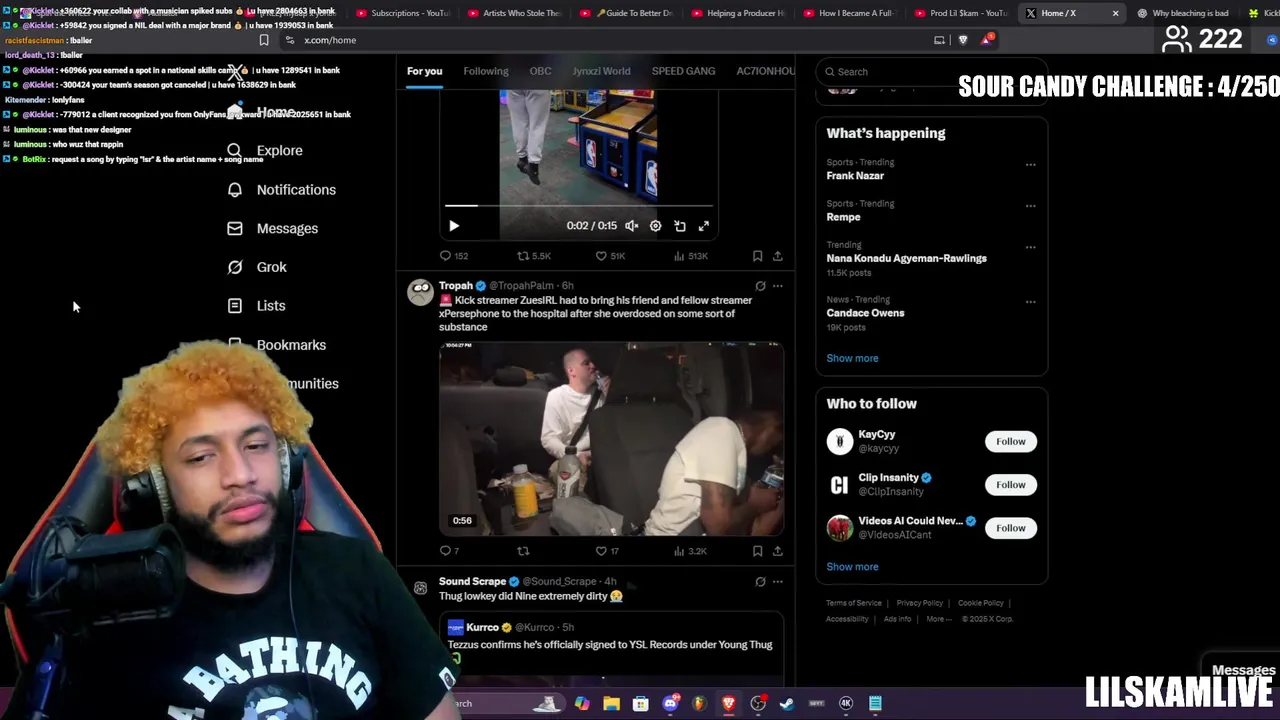Open more options for Frank Nazar trend
The image size is (1280, 720).
pos(1030,164)
